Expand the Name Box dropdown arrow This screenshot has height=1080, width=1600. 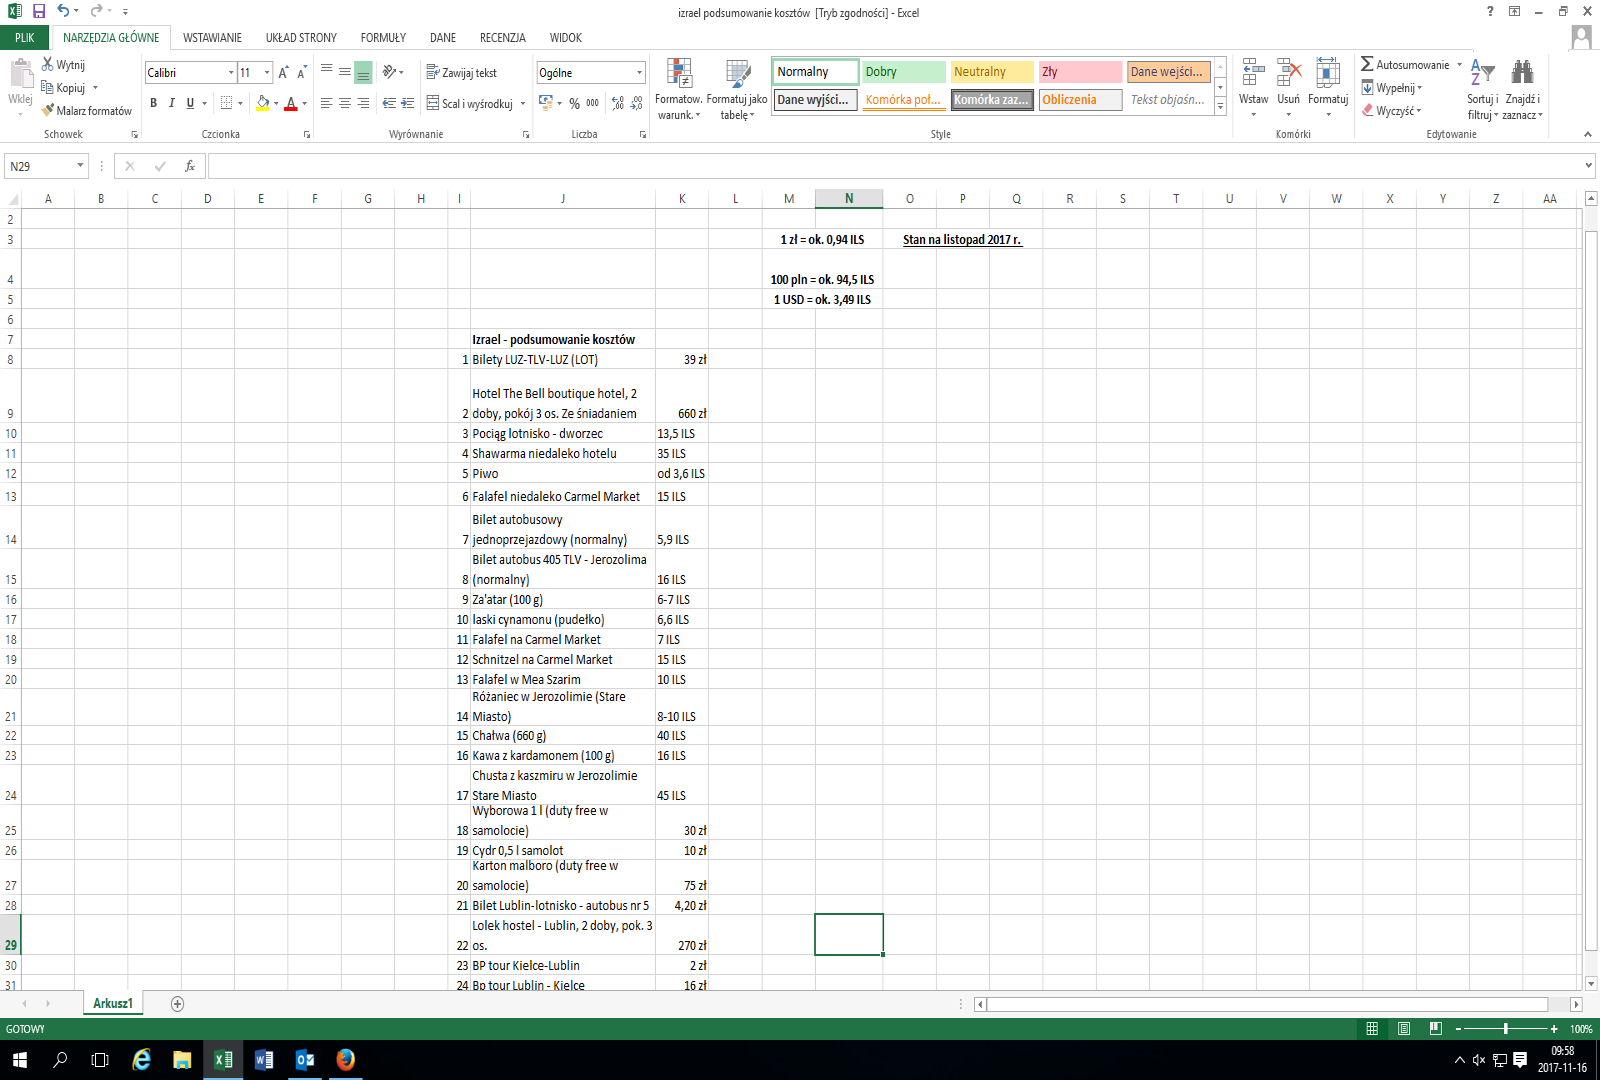pos(80,166)
